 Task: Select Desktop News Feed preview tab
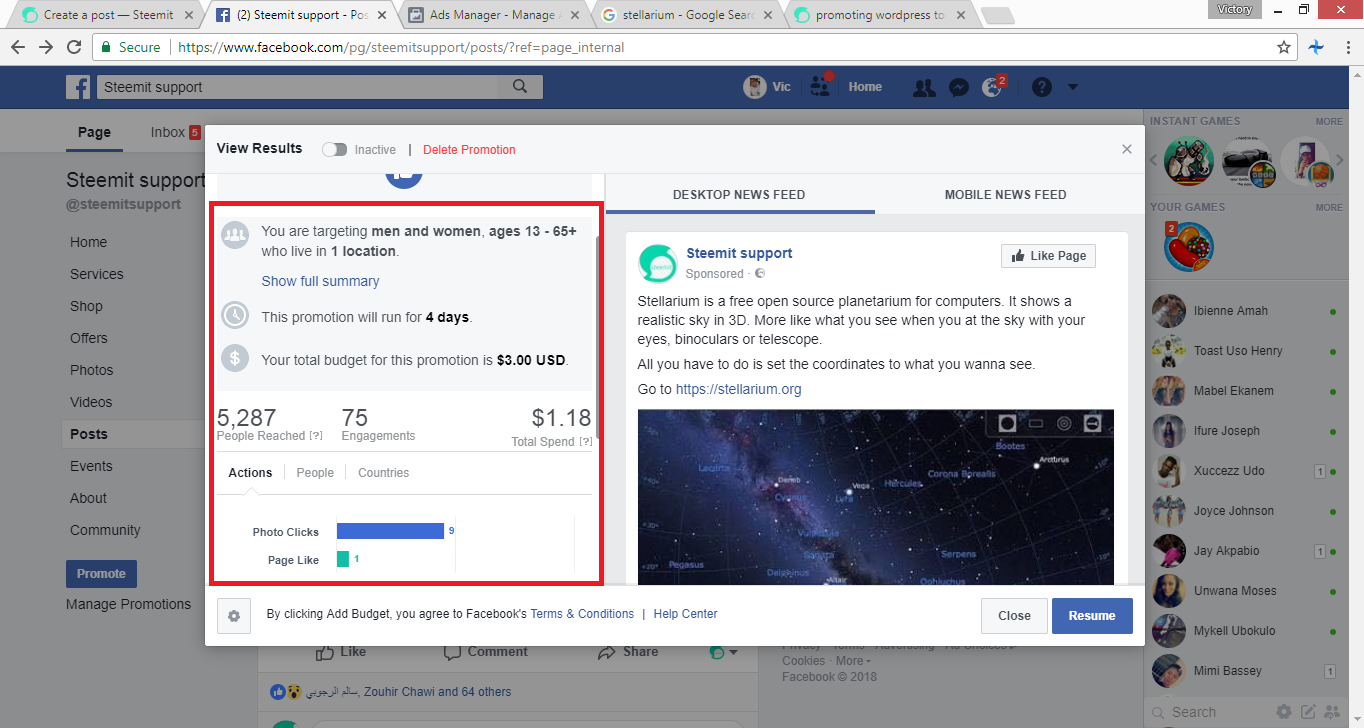(x=739, y=195)
